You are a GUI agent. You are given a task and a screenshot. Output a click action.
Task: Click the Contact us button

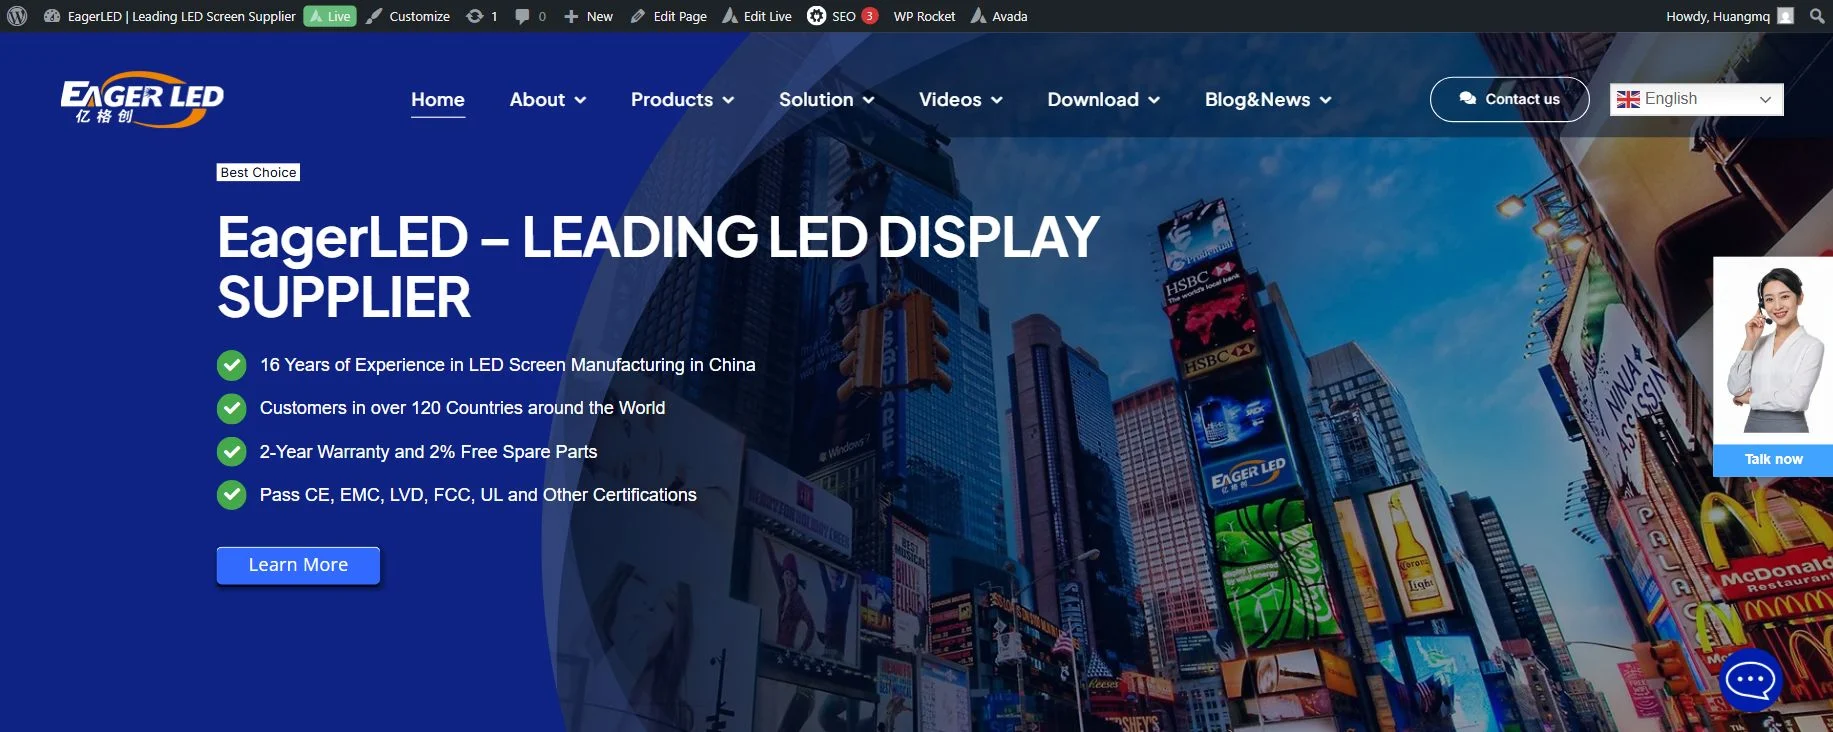click(x=1509, y=99)
